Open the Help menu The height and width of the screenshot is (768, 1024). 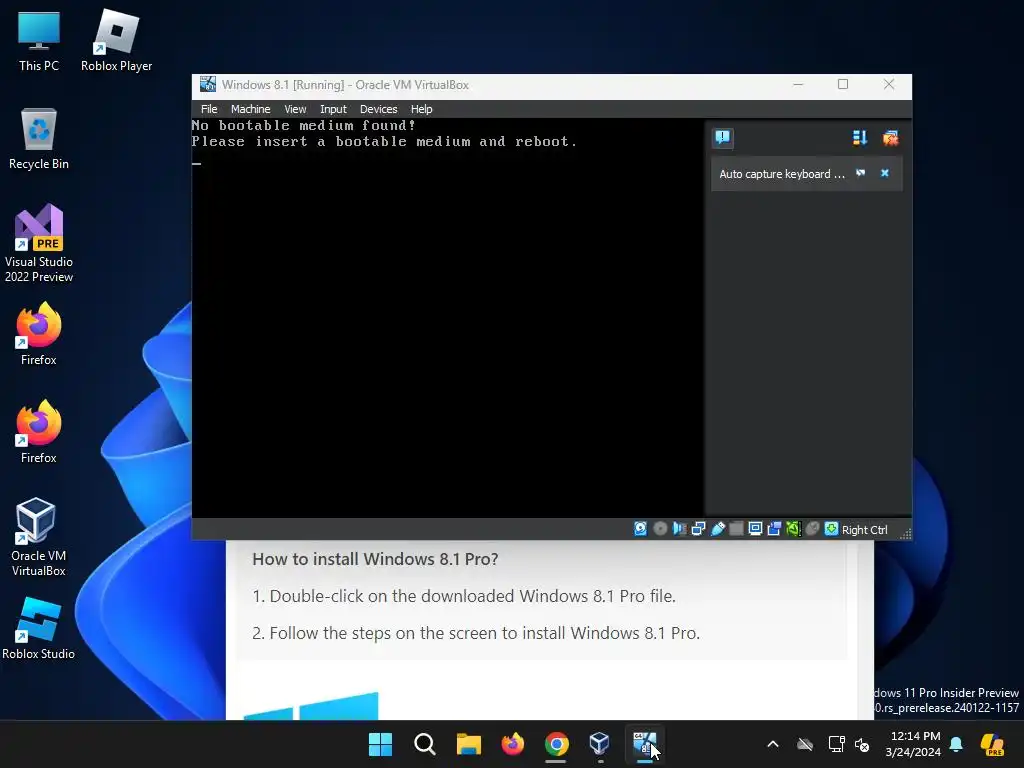pyautogui.click(x=421, y=109)
